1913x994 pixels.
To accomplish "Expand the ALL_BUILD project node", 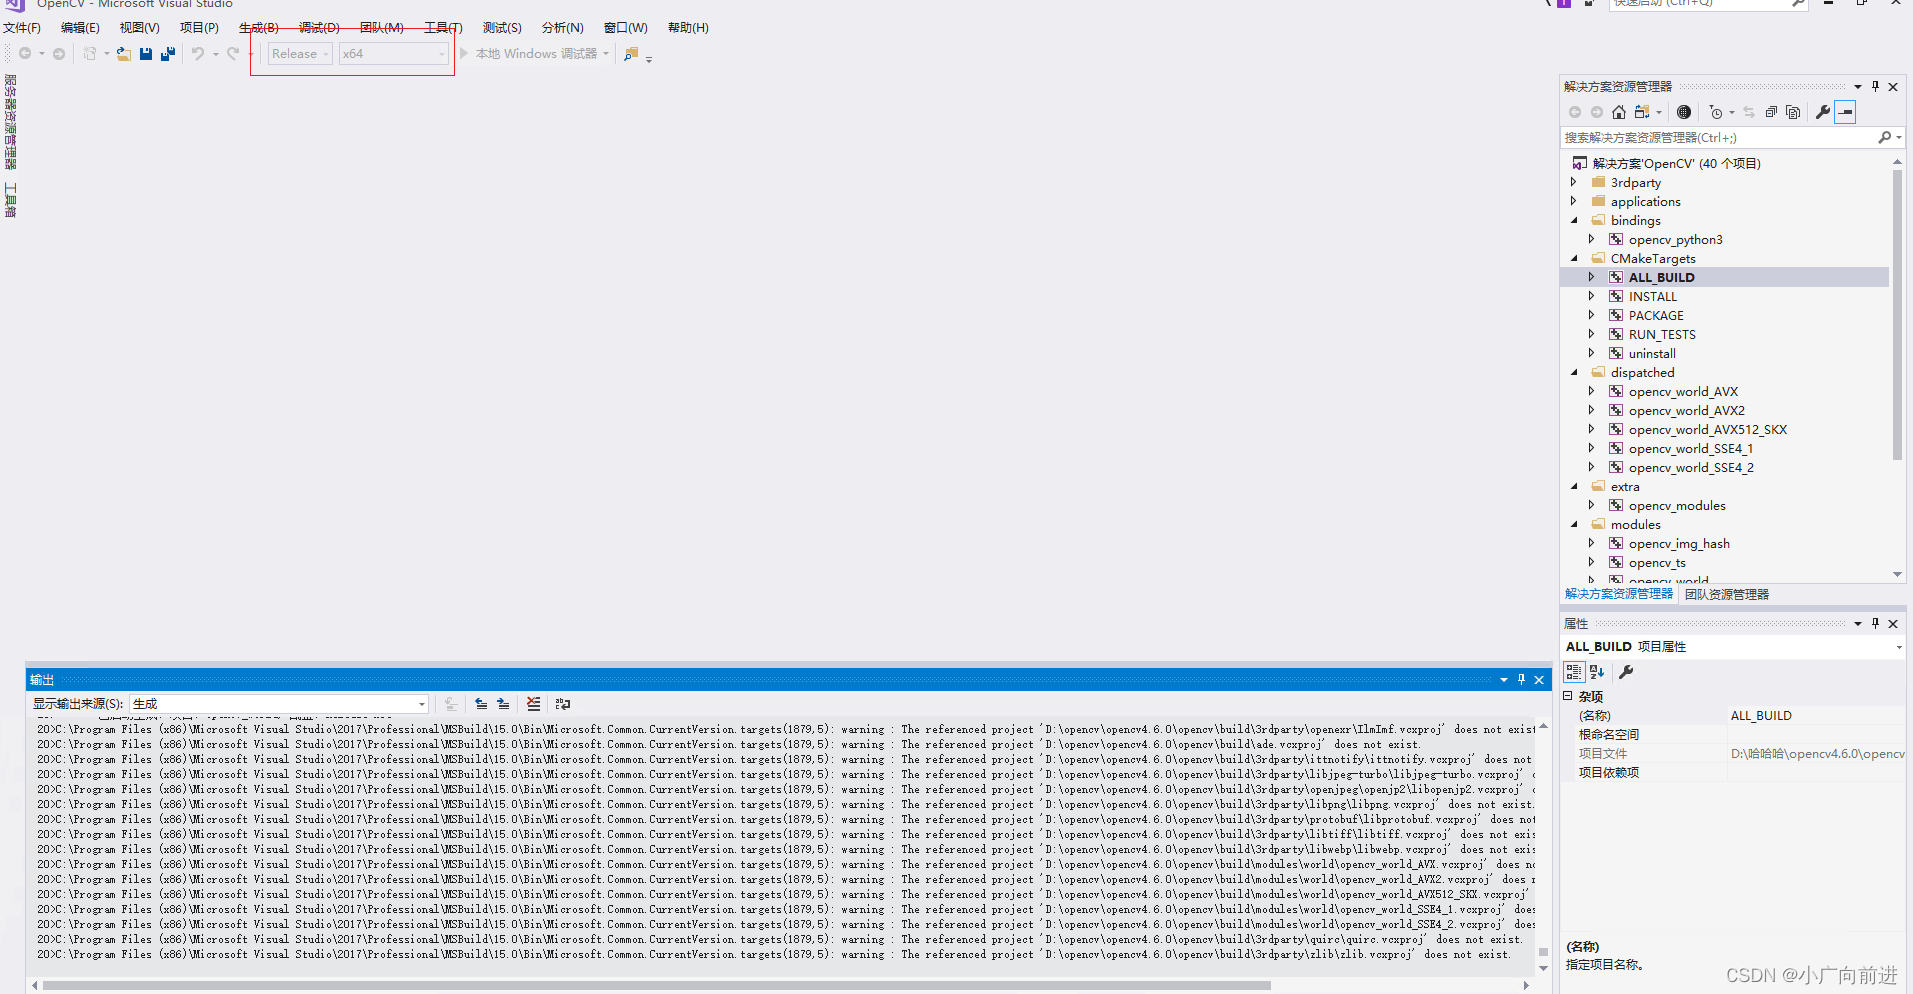I will [x=1592, y=277].
